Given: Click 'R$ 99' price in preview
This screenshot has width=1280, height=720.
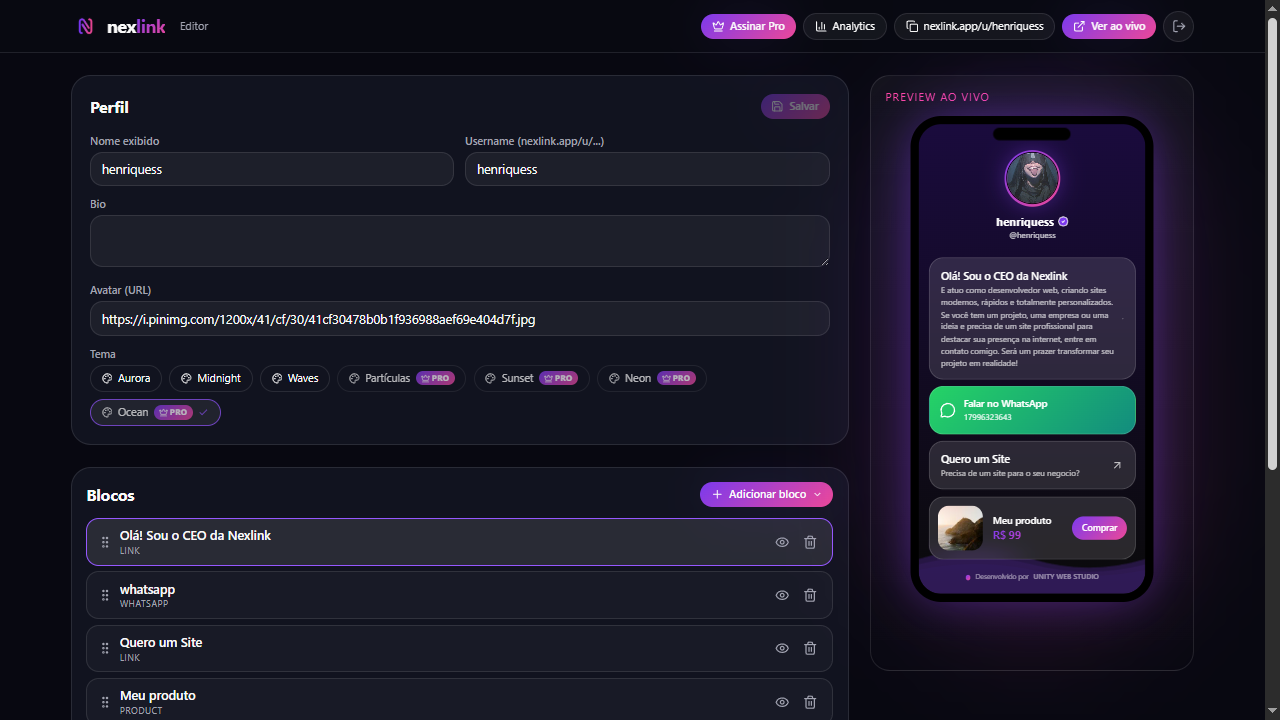Looking at the screenshot, I should coord(1007,535).
